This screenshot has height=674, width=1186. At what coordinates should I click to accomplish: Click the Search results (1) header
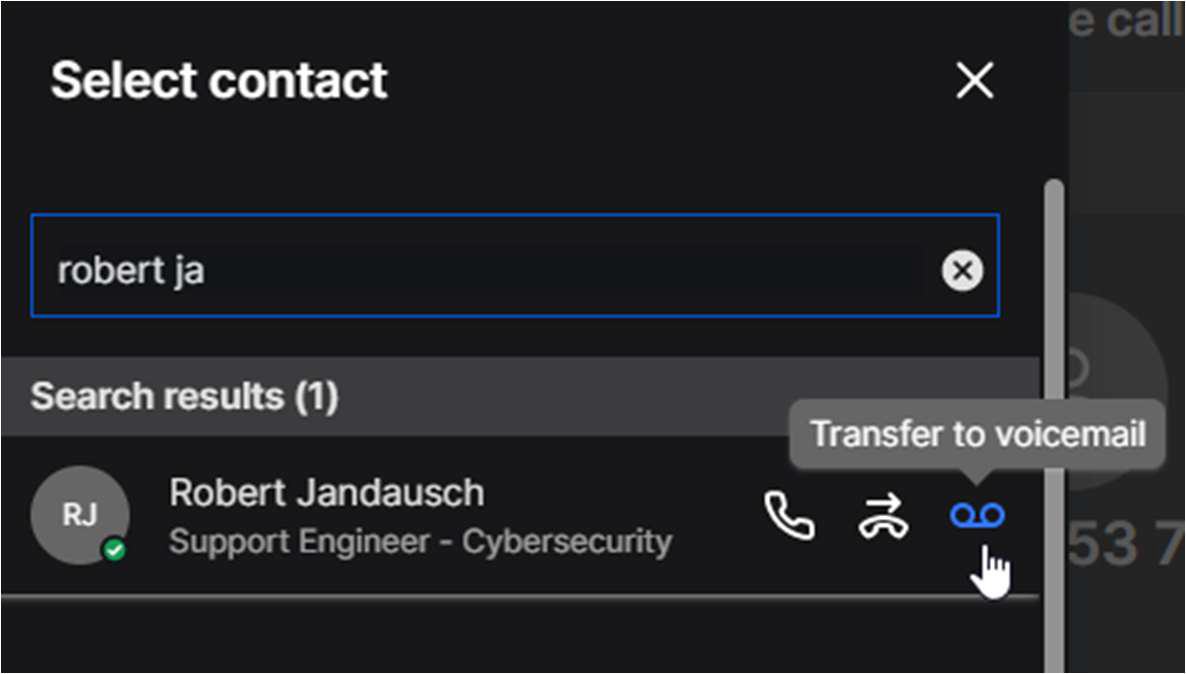coord(185,397)
